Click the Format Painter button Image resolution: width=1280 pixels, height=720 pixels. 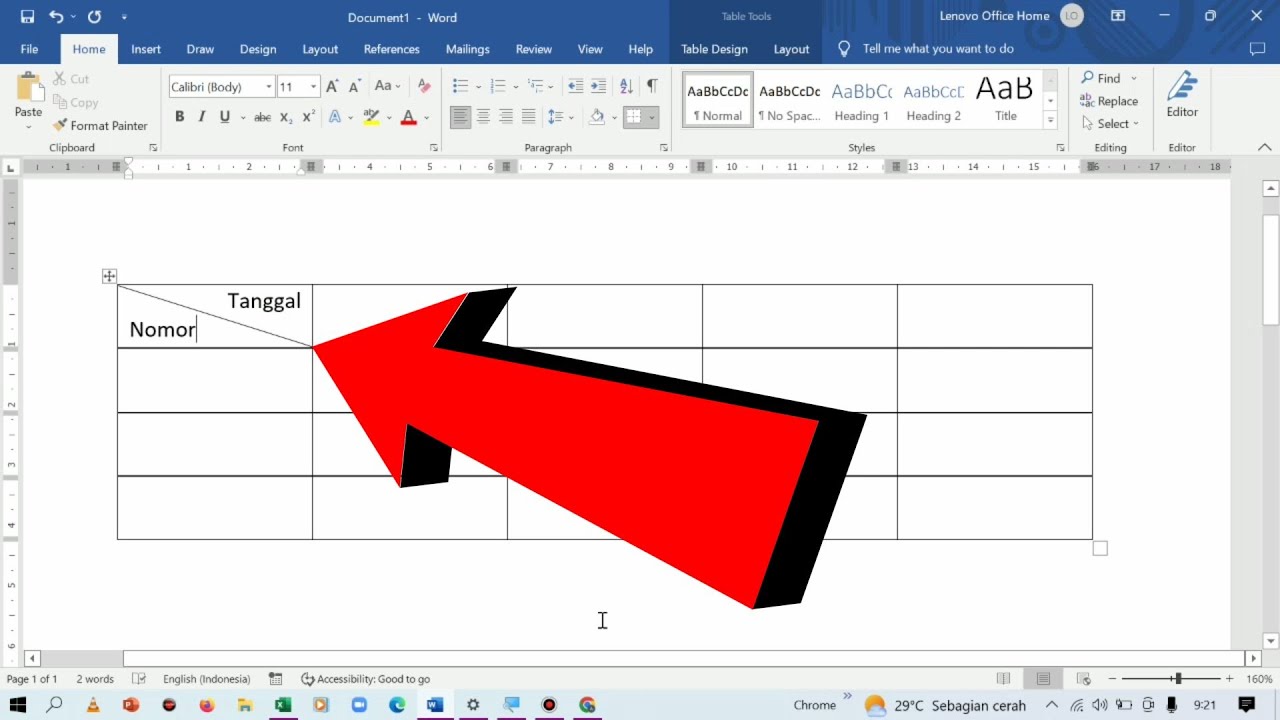click(x=100, y=126)
